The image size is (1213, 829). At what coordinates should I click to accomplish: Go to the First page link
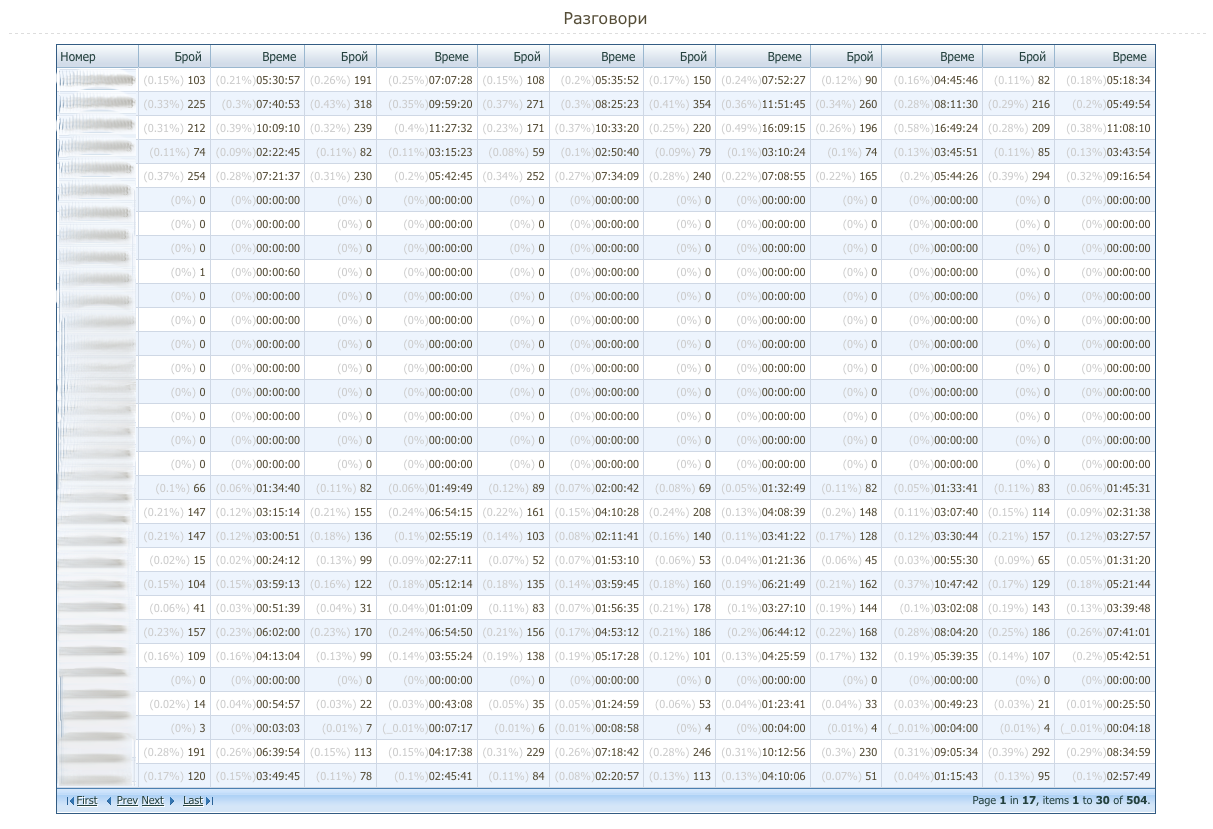point(87,801)
